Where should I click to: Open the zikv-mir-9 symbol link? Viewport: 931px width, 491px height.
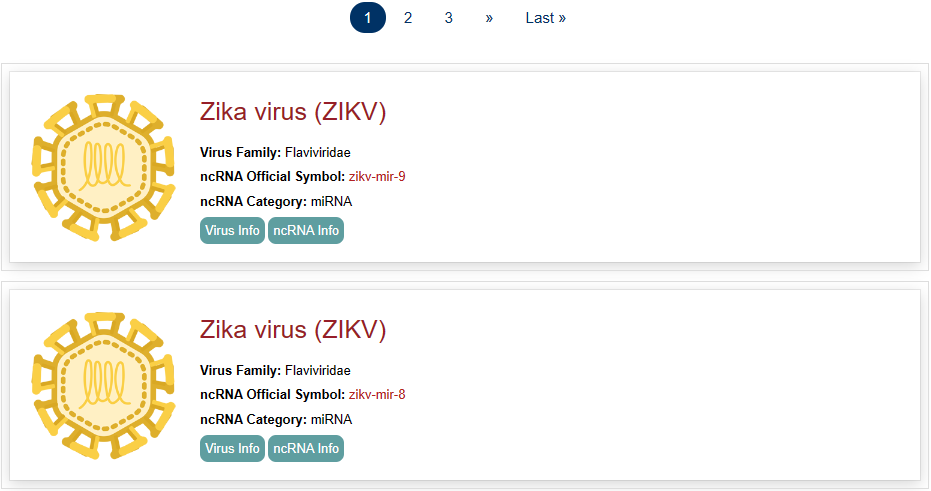pyautogui.click(x=377, y=177)
